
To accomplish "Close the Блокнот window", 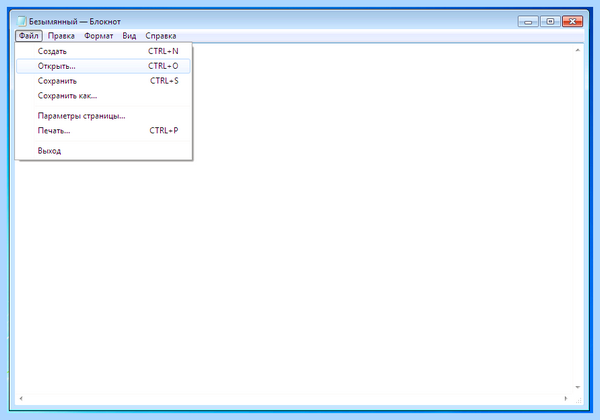I will pyautogui.click(x=572, y=21).
